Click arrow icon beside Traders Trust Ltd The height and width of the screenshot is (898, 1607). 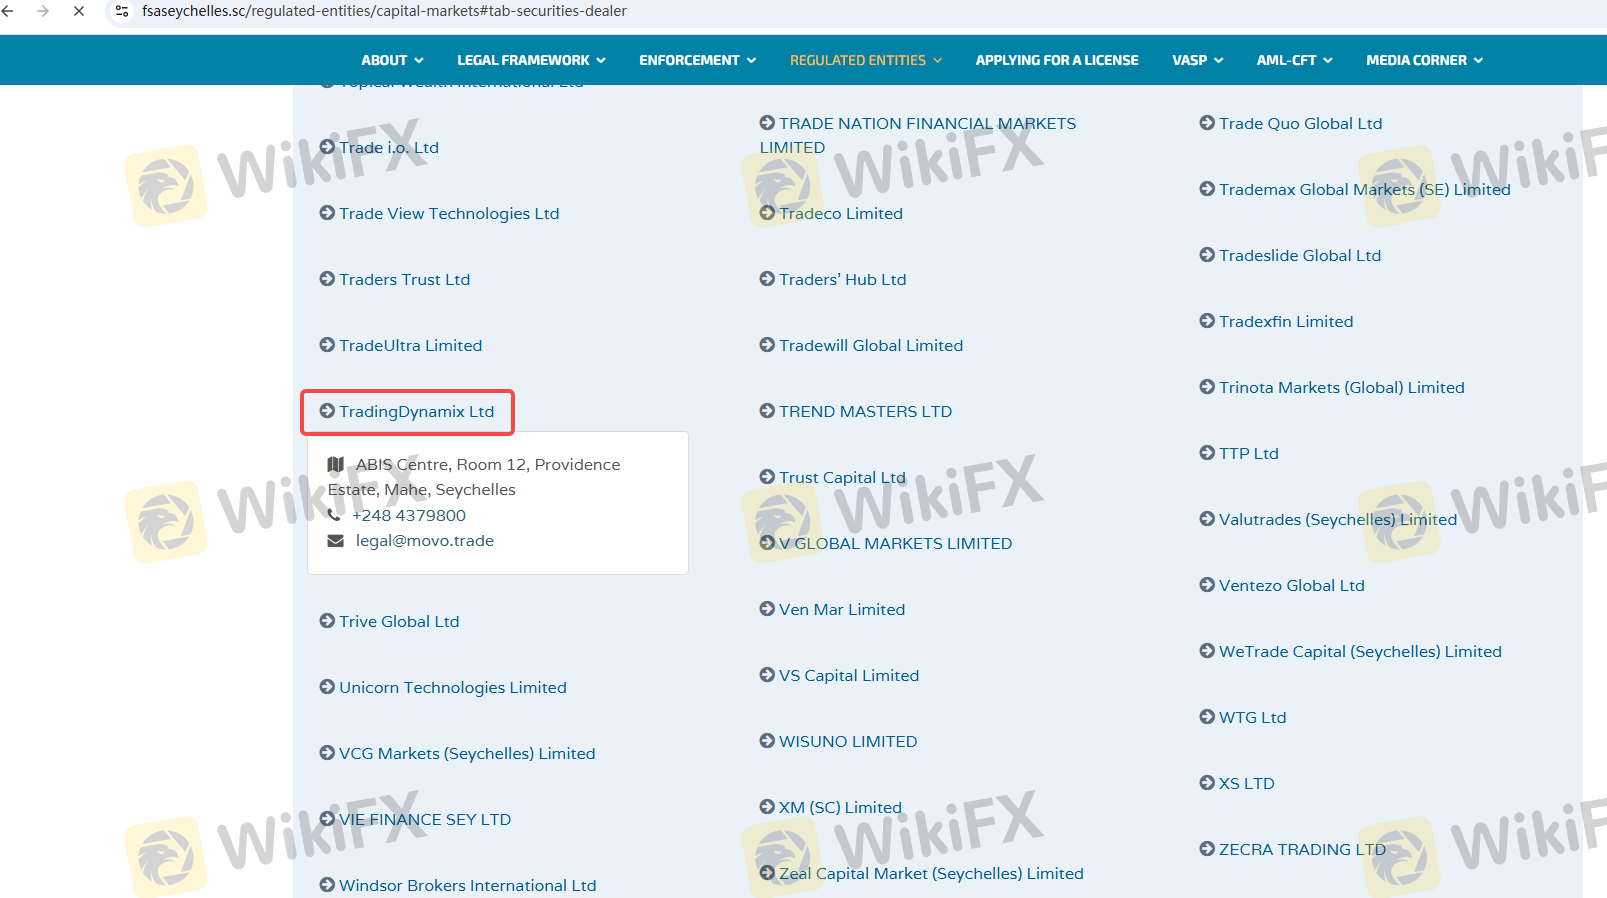click(327, 279)
